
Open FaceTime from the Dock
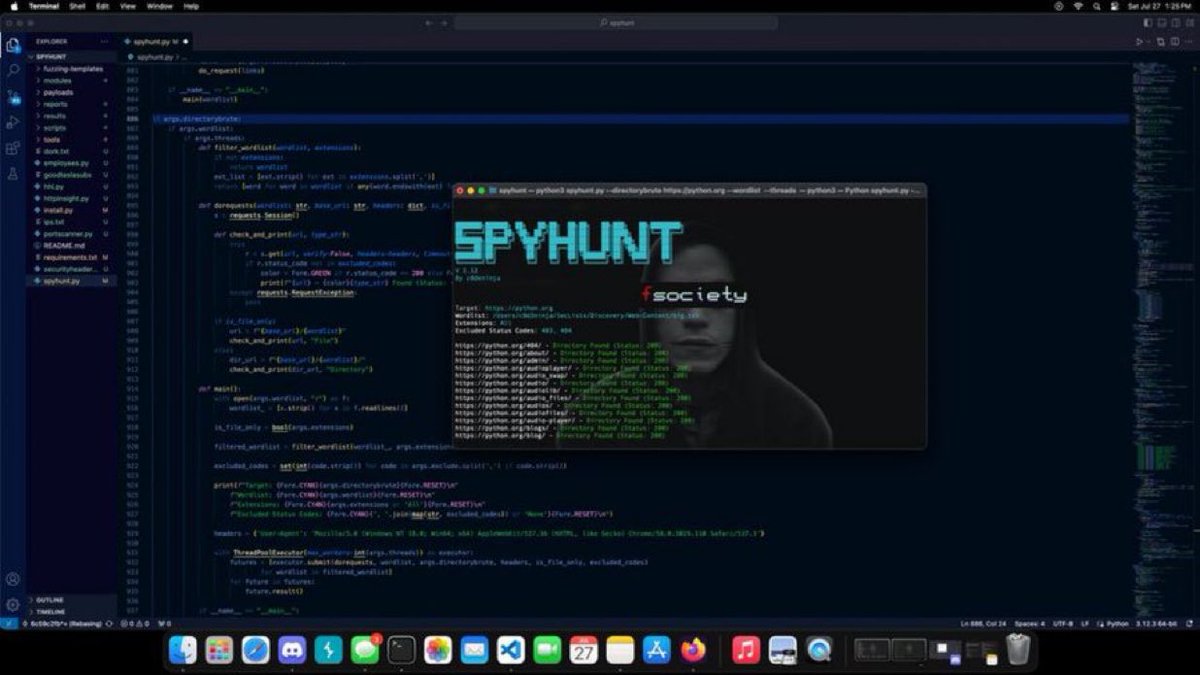pos(547,650)
